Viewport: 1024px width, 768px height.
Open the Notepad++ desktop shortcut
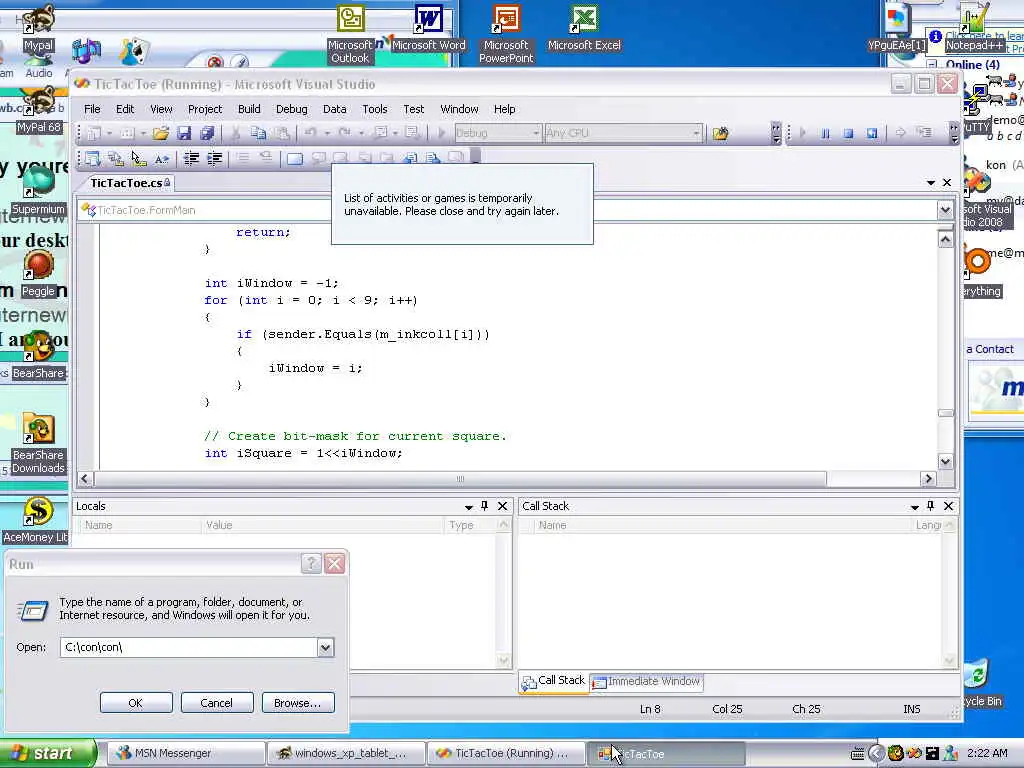[974, 28]
